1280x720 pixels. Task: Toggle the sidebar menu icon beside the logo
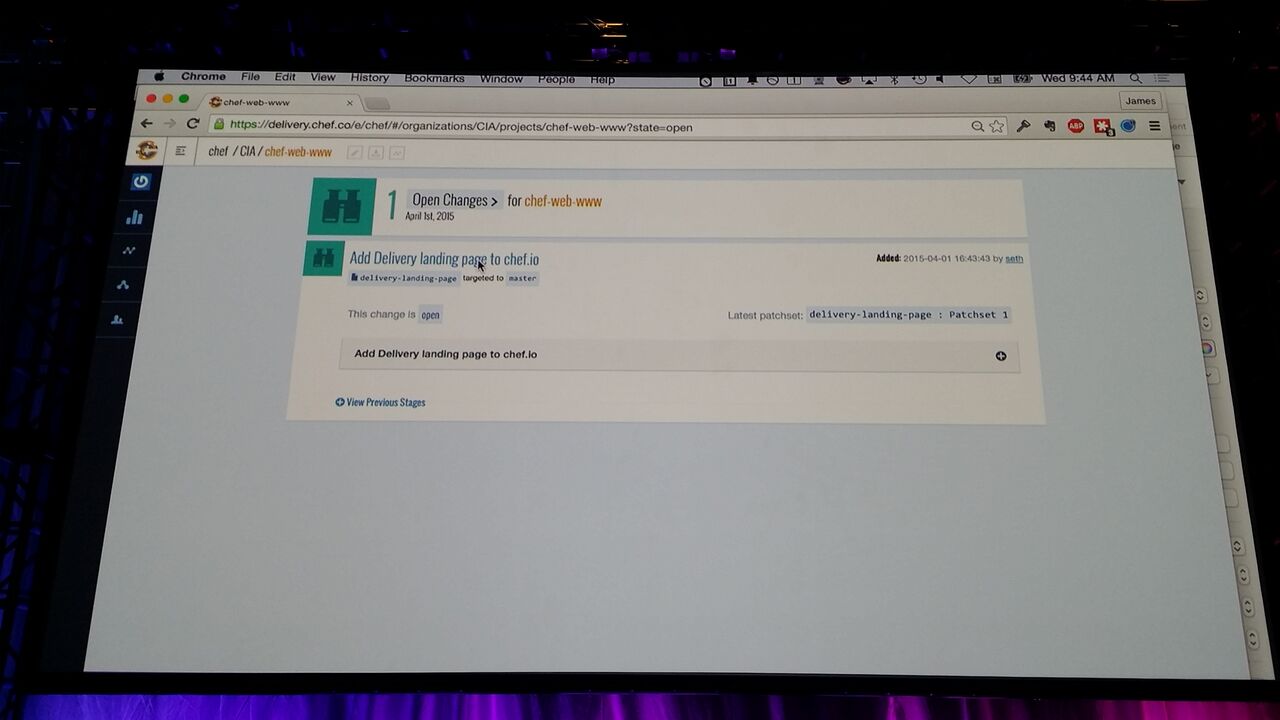[x=181, y=151]
